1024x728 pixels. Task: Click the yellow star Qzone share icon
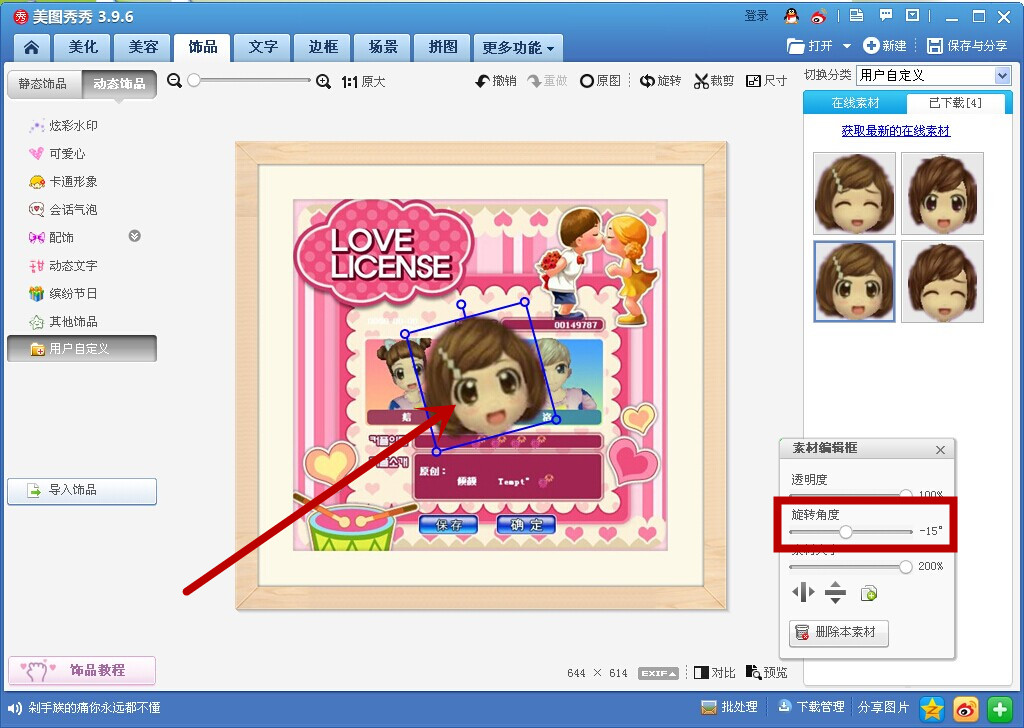(932, 709)
